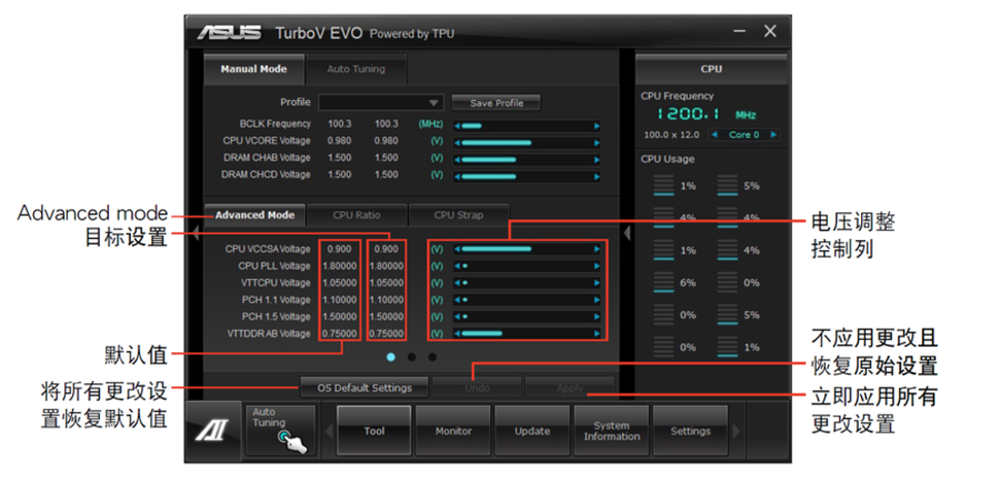The width and height of the screenshot is (1000, 480).
Task: Select third page indicator dot
Action: point(432,357)
